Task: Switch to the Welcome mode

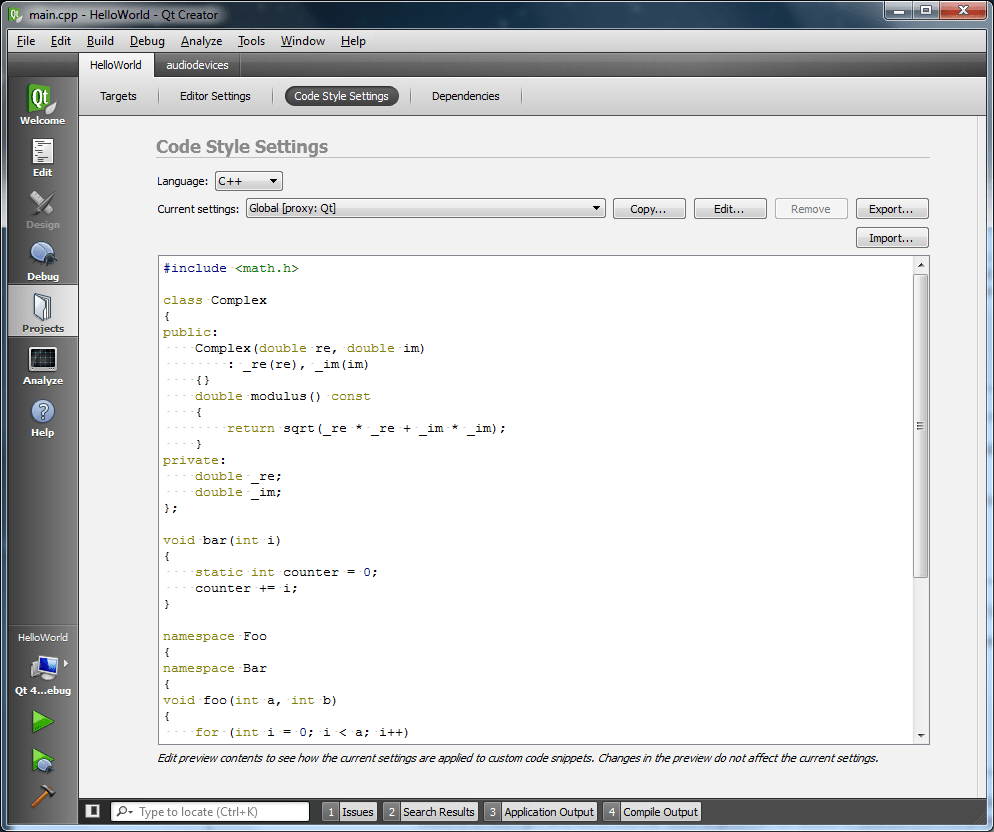Action: point(41,104)
